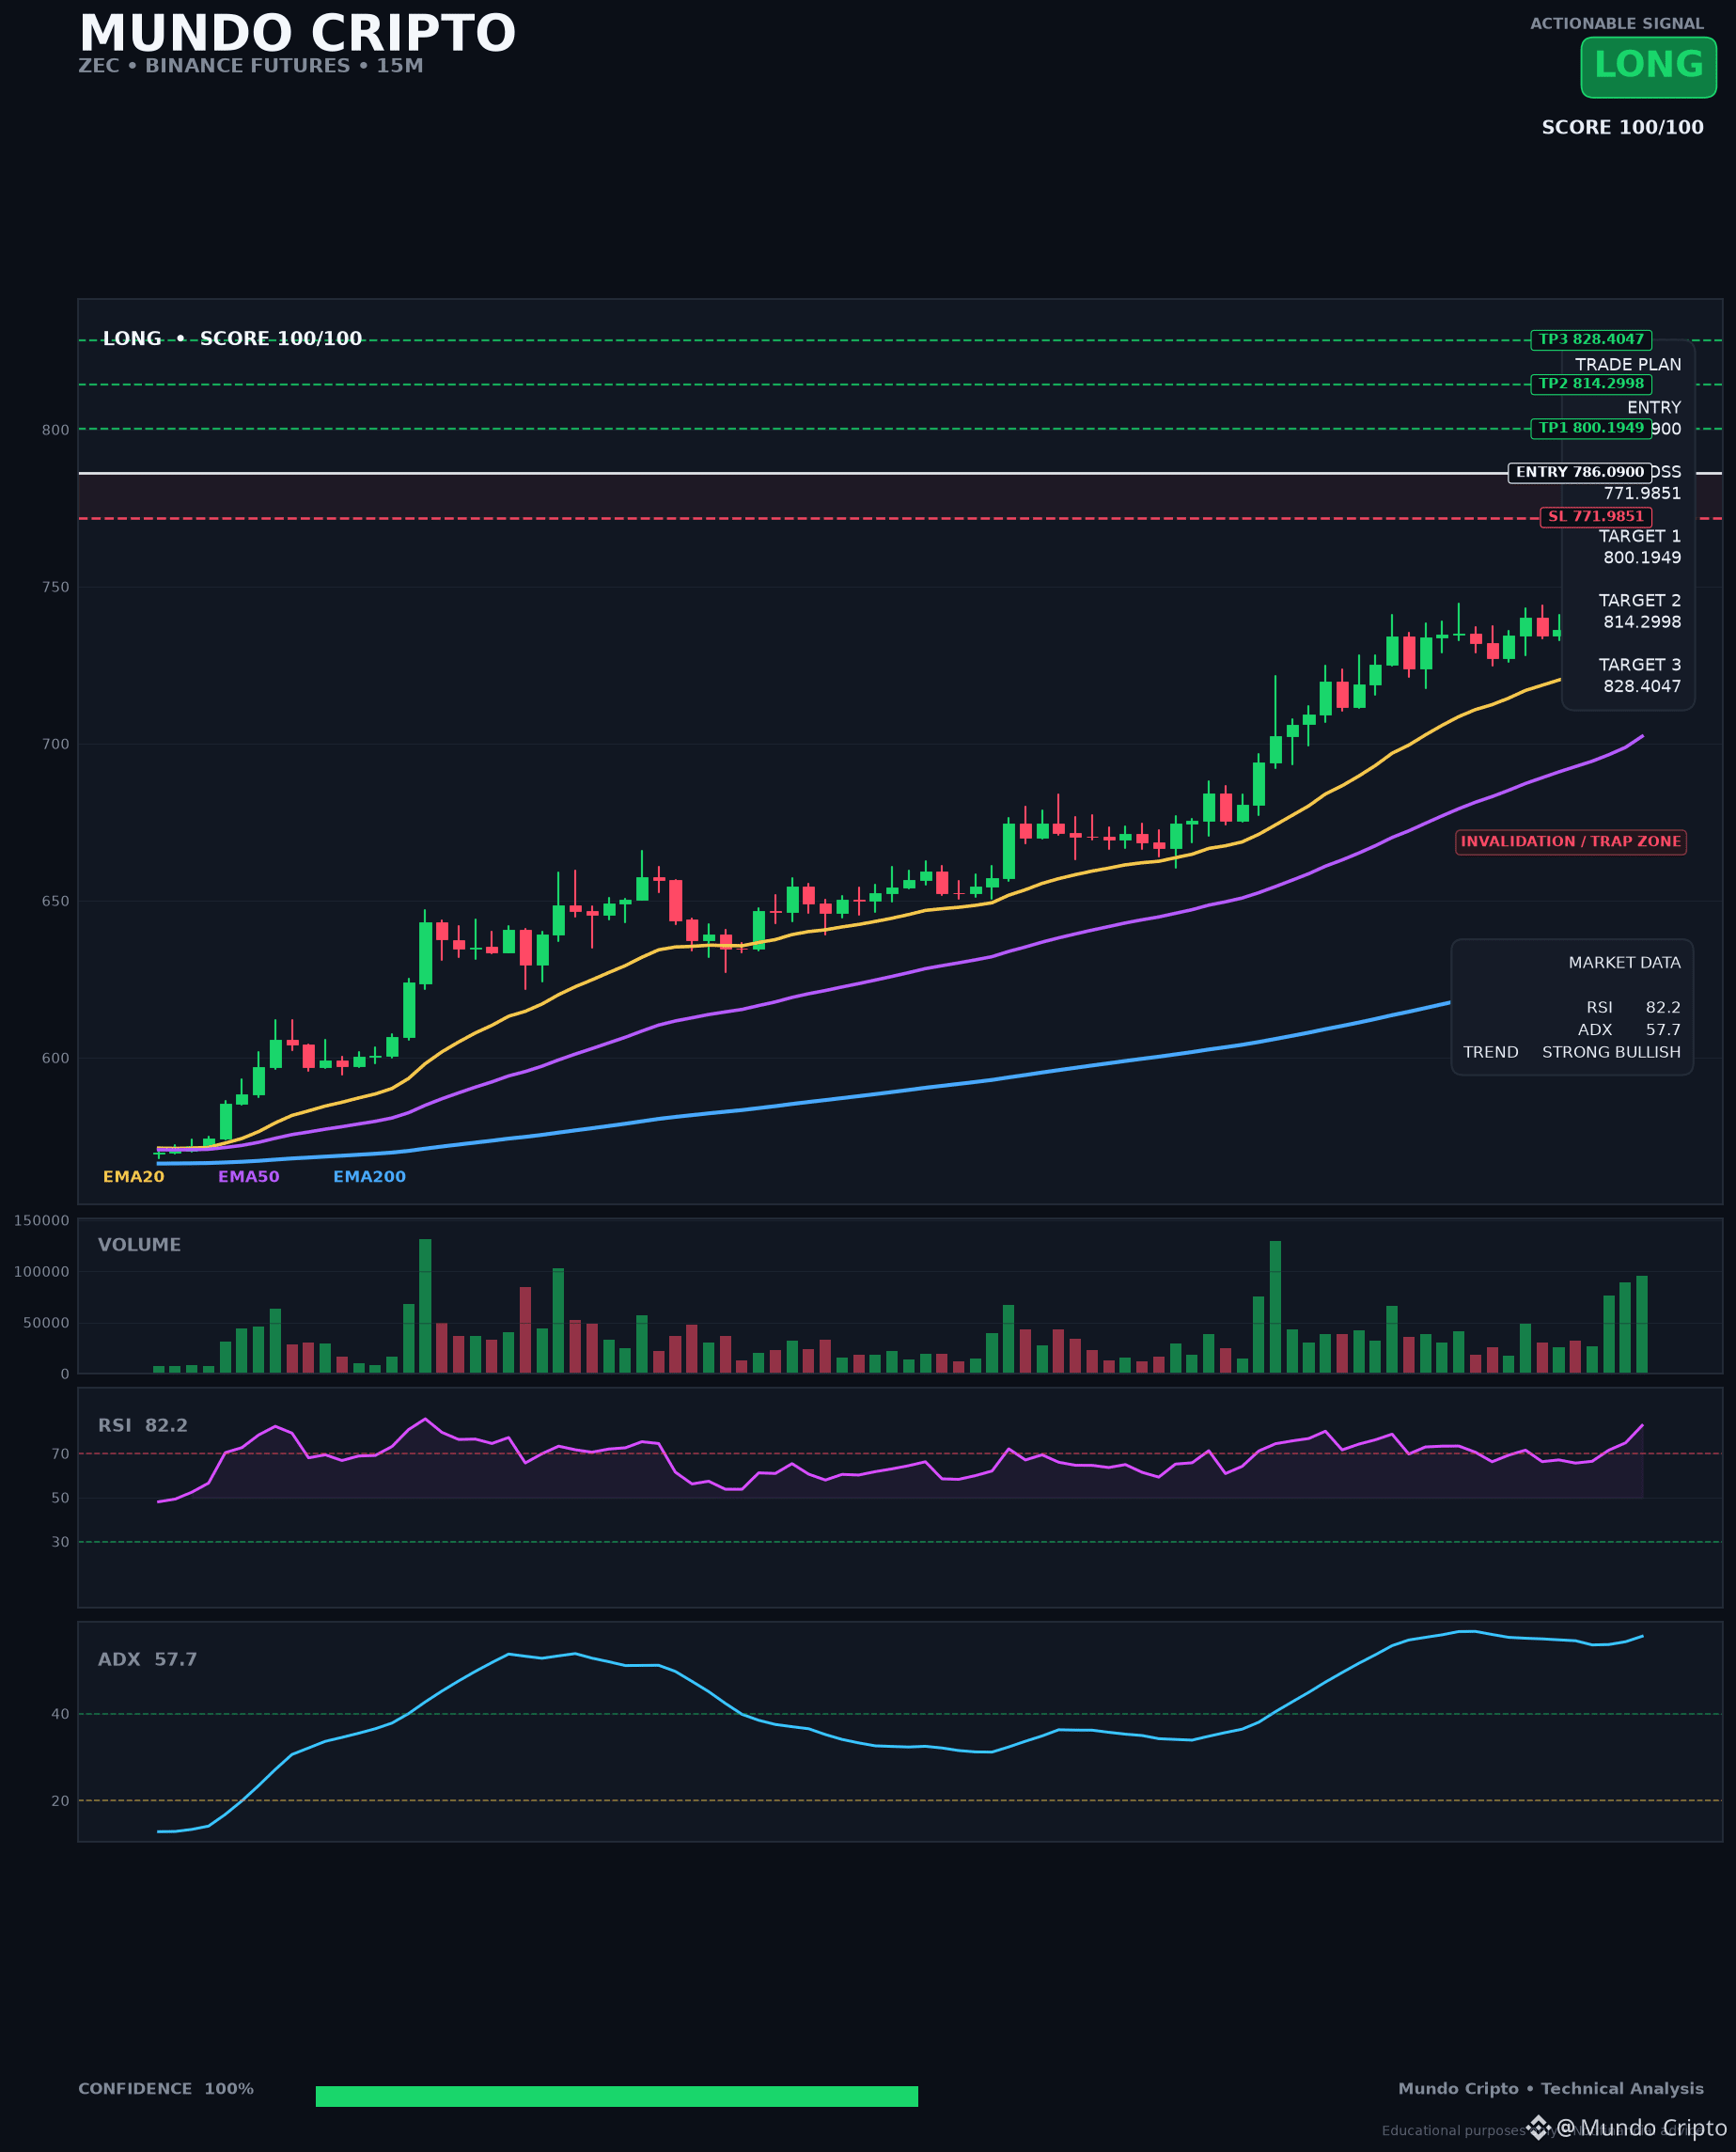Click the green confidence progress bar

tap(616, 2096)
